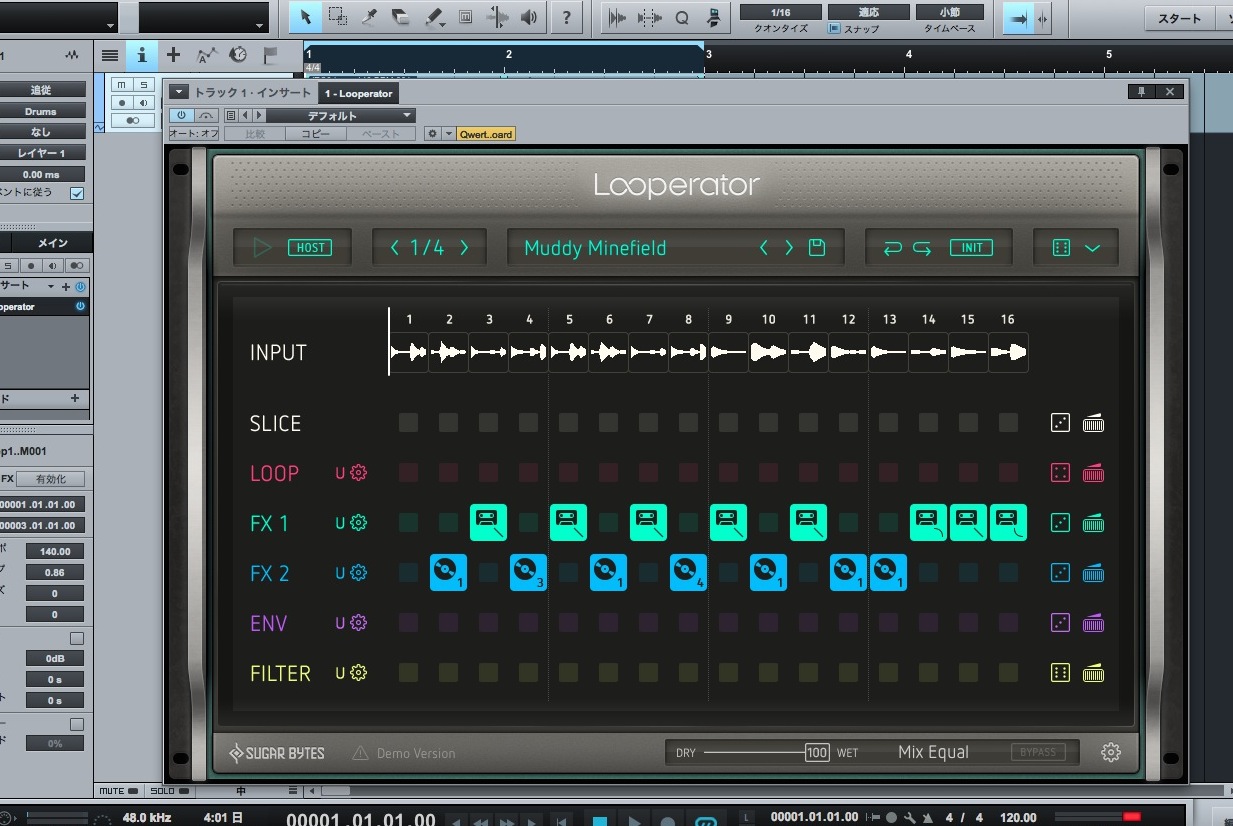Open FX 1 row settings gear
Image resolution: width=1233 pixels, height=826 pixels.
tap(359, 523)
